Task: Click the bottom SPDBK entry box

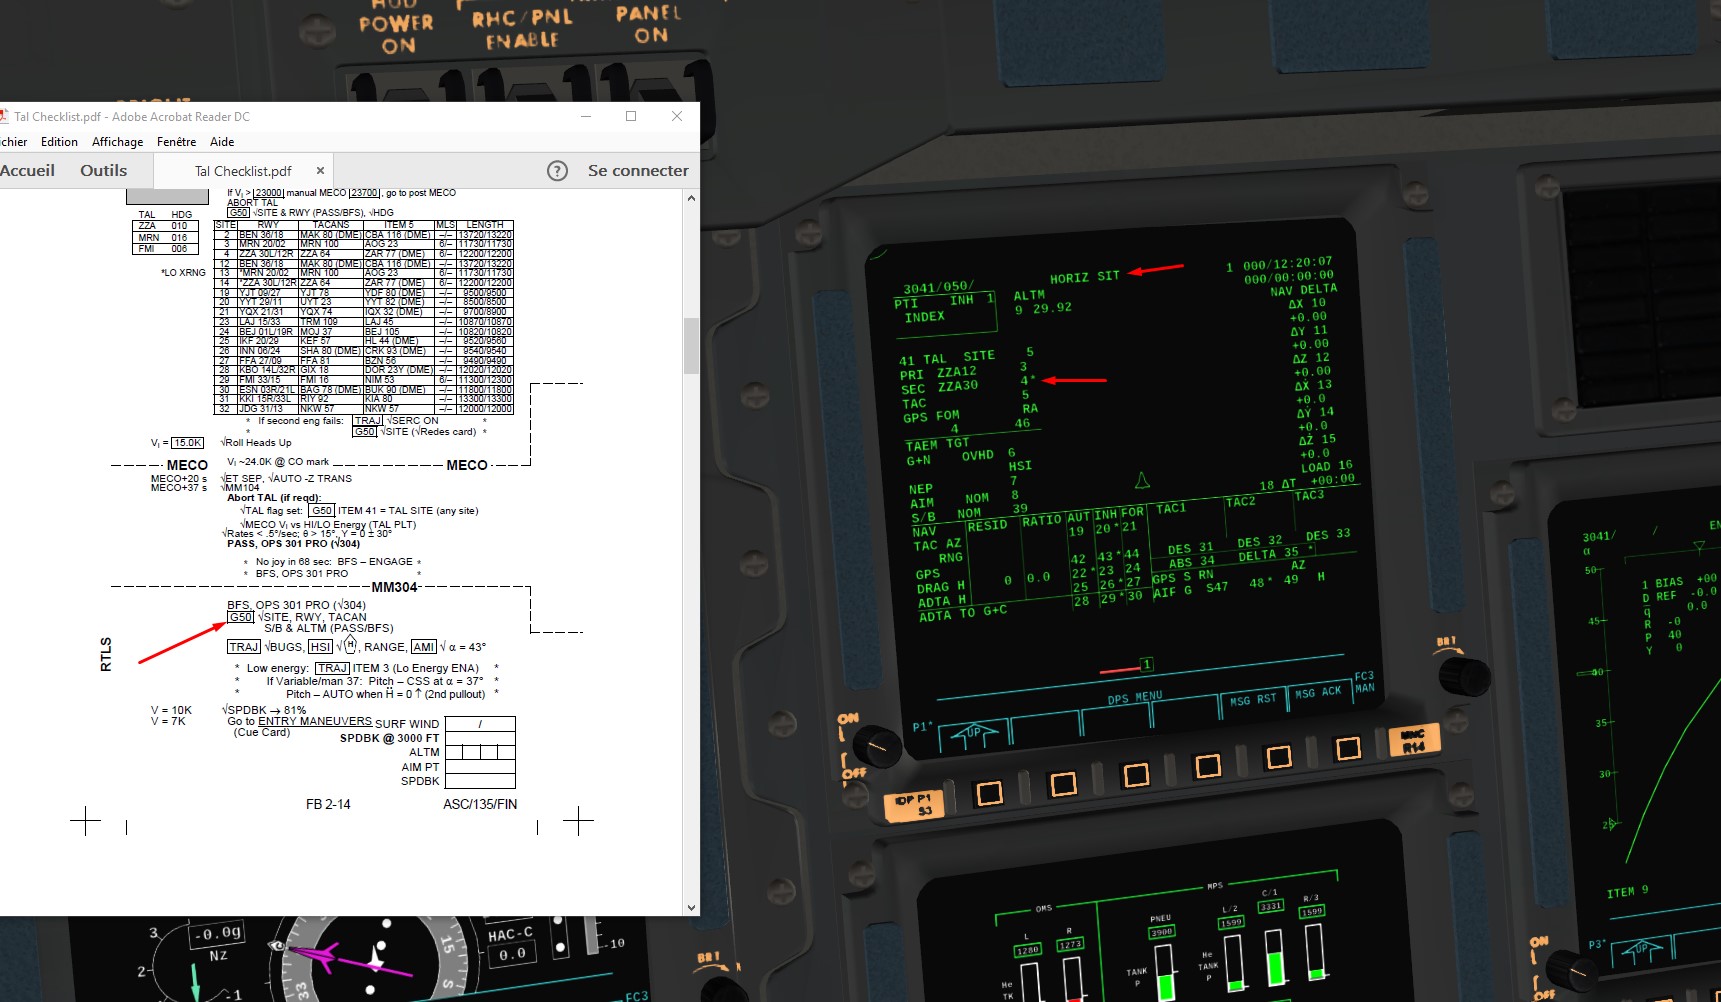Action: click(x=480, y=781)
